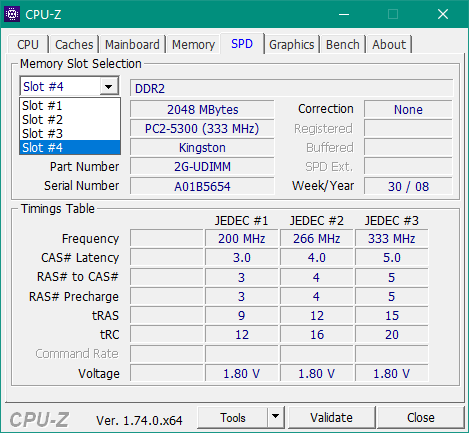The height and width of the screenshot is (433, 469).
Task: Collapse the memory slot dropdown arrow
Action: tap(109, 87)
